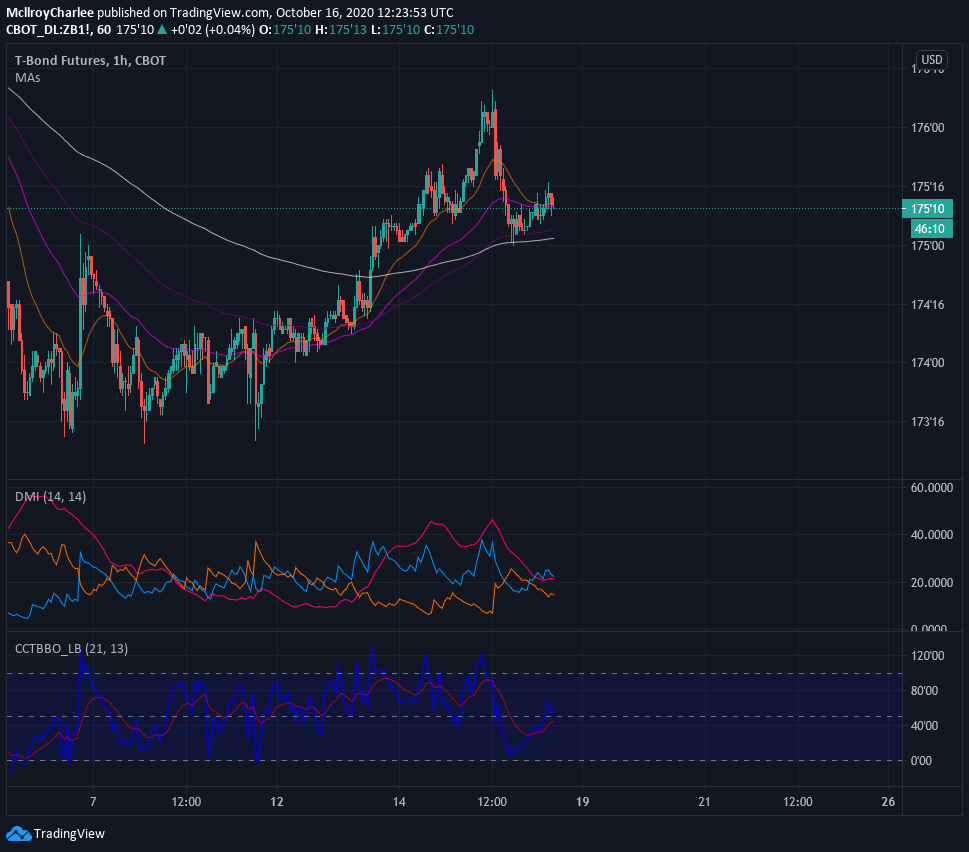Click the date label 19 on time axis

(x=582, y=802)
